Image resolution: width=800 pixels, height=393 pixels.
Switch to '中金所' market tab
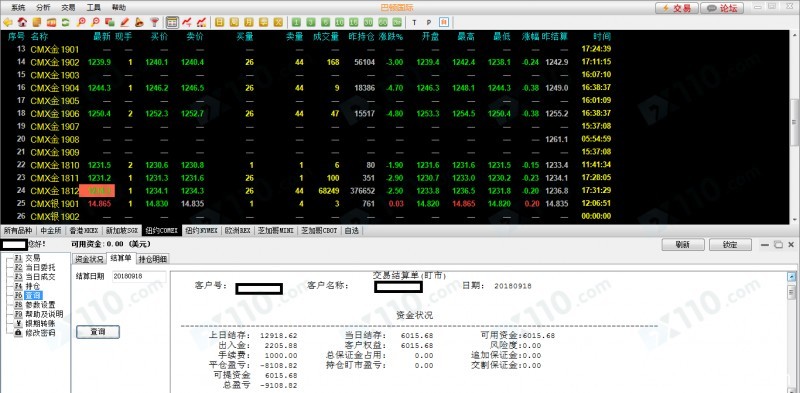pos(51,230)
